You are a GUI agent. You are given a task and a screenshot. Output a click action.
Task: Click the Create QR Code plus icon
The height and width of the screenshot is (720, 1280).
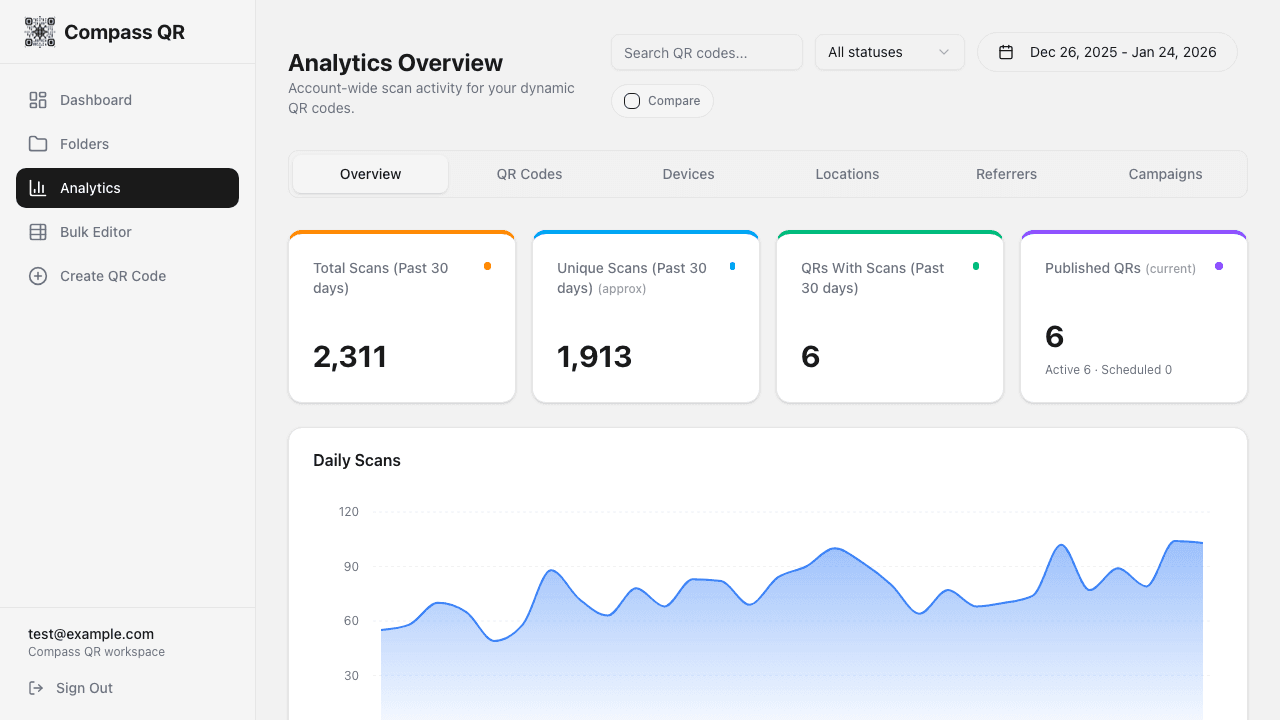coord(38,276)
